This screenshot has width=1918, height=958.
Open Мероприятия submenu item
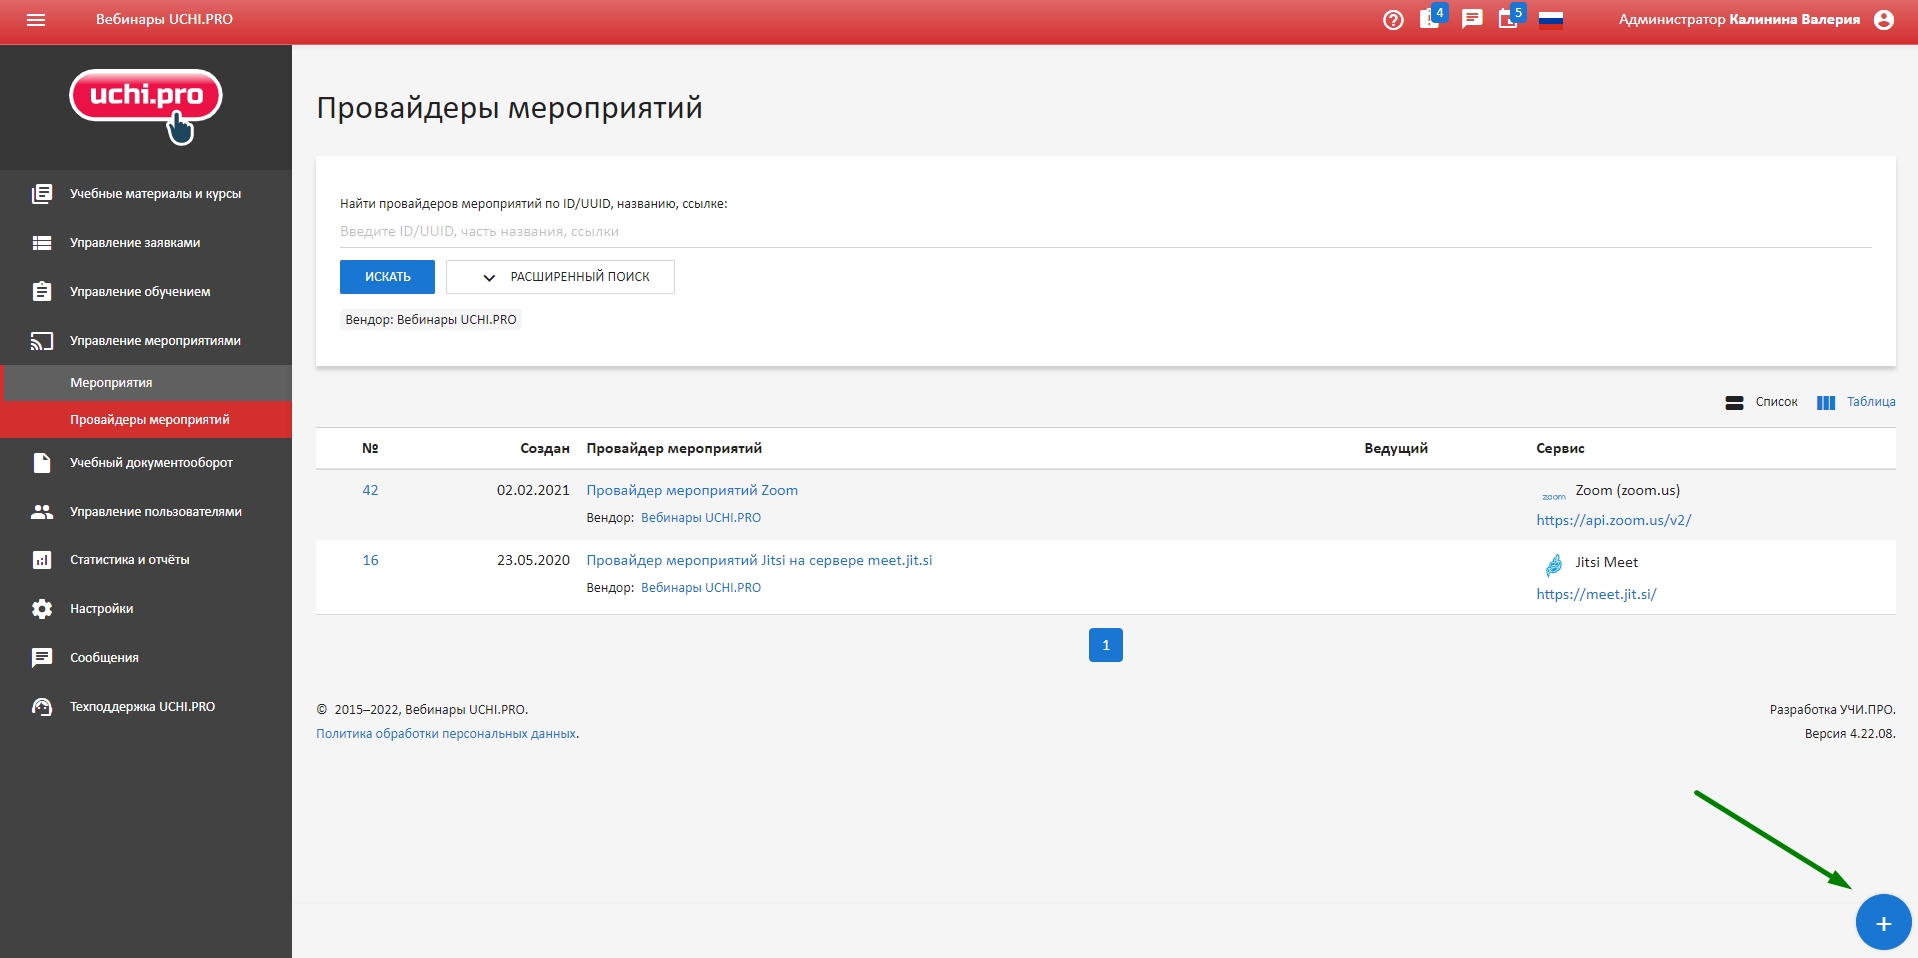pyautogui.click(x=146, y=383)
